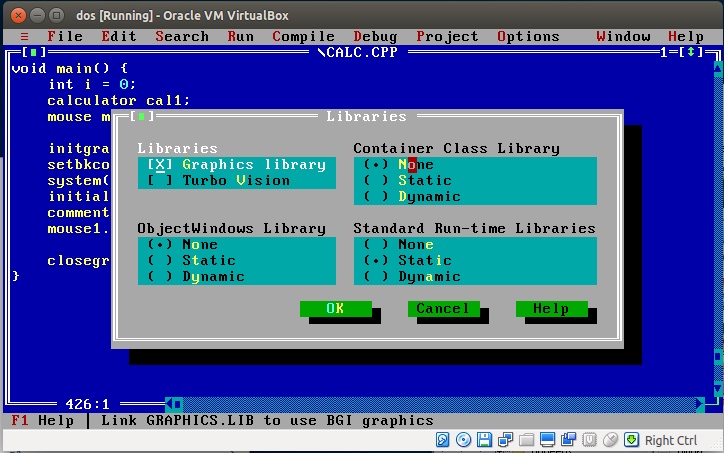Click the VirtualBox shared folders icon

tap(526, 439)
